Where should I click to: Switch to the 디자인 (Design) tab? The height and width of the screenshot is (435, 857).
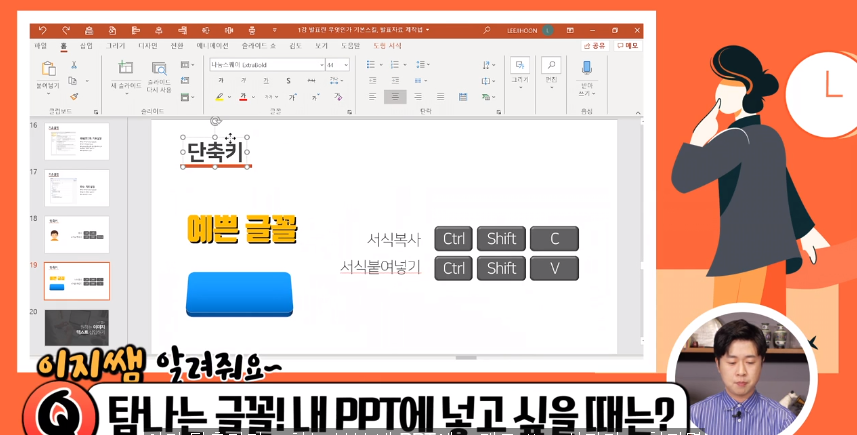point(148,46)
